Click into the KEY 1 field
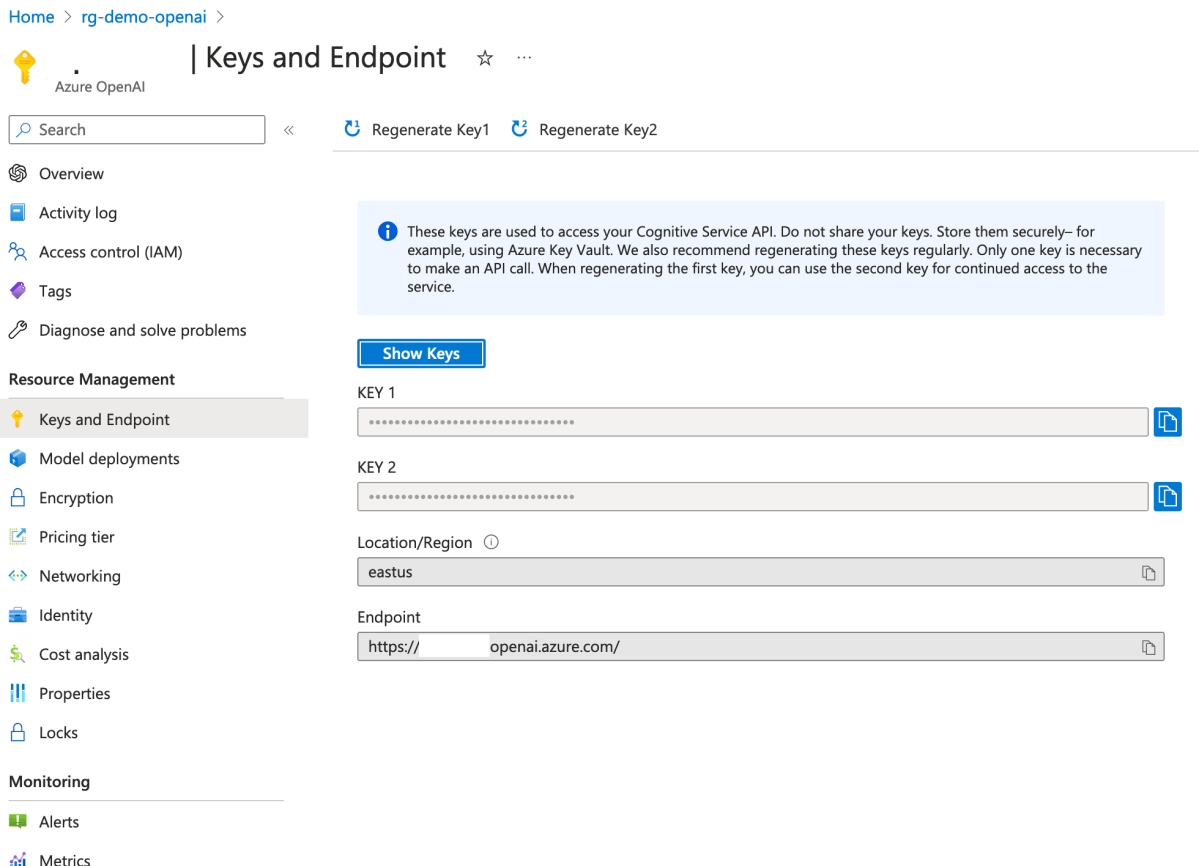 pos(752,422)
